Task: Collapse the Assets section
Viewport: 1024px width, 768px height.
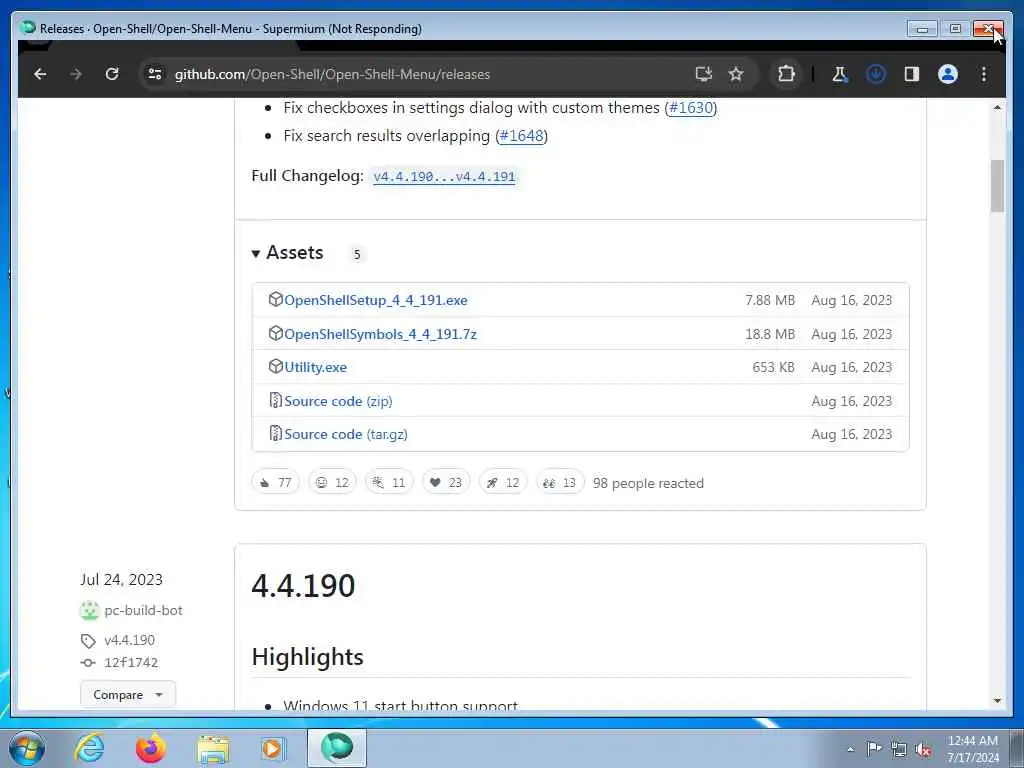Action: tap(287, 253)
